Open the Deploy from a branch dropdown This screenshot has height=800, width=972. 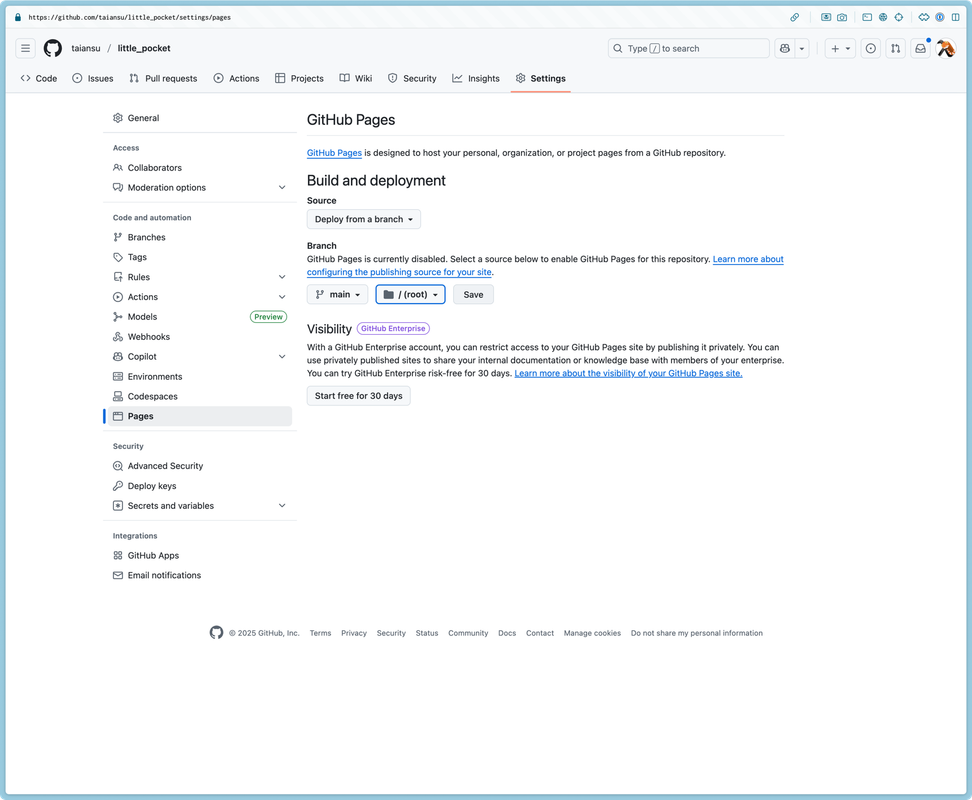tap(364, 219)
